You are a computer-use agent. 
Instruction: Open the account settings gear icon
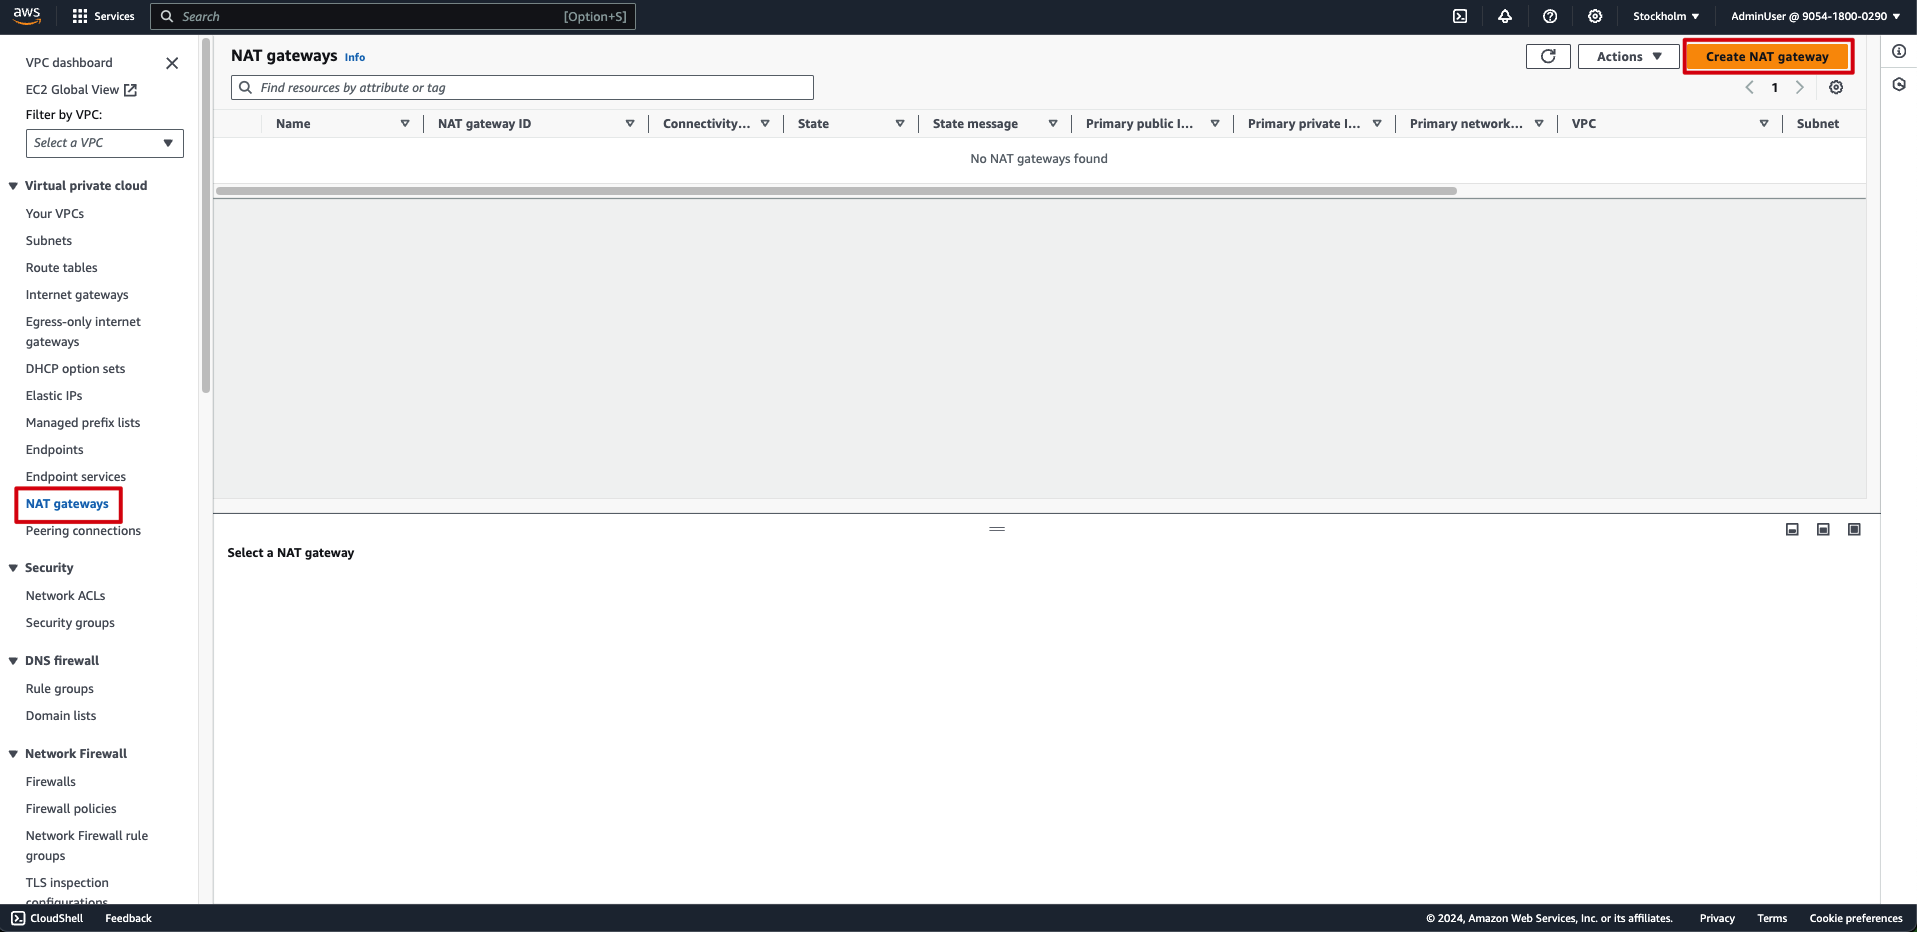tap(1594, 16)
